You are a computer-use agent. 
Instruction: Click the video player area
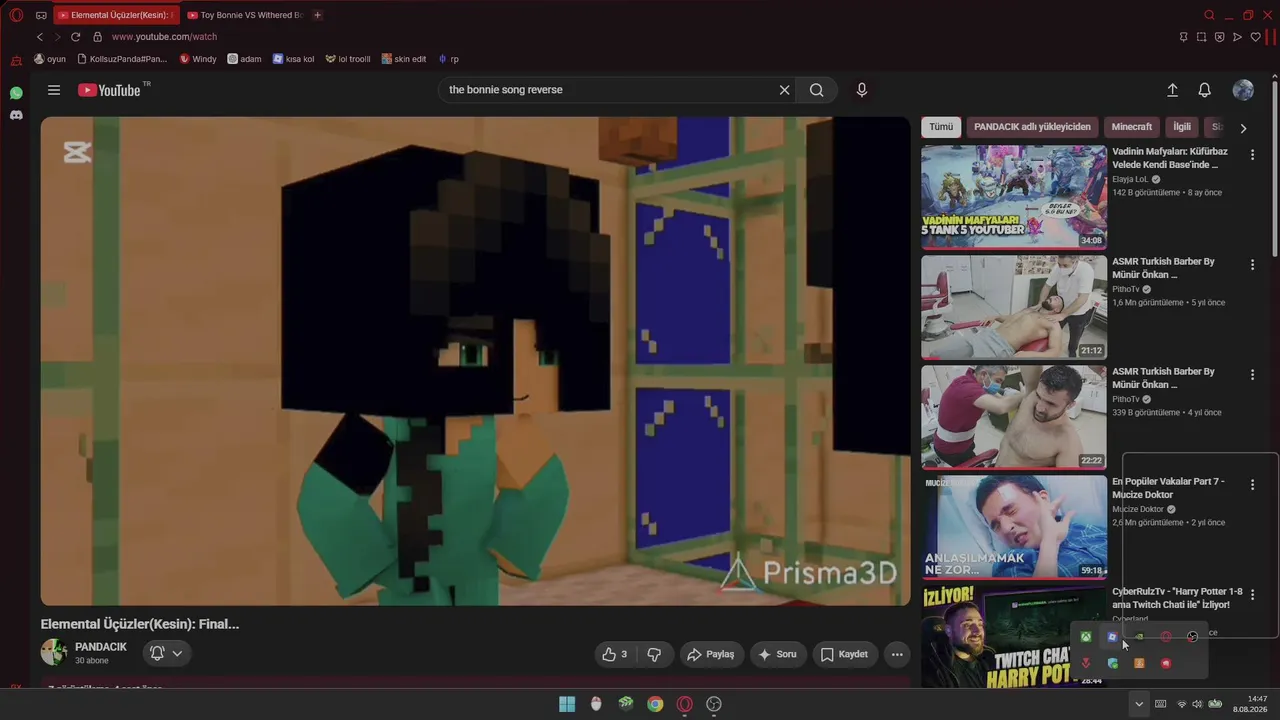point(475,361)
